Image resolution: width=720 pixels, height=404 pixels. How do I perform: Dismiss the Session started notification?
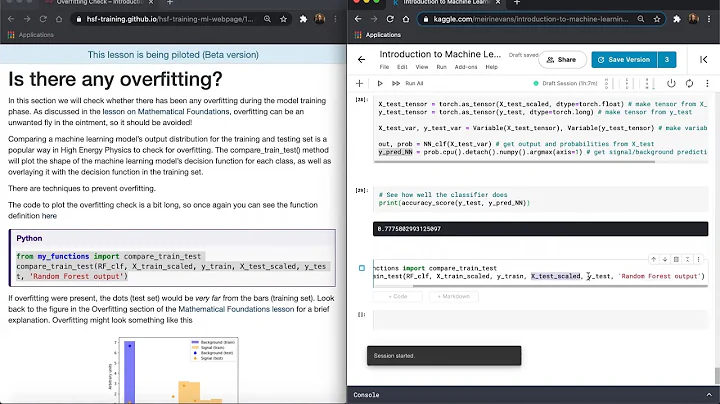(x=444, y=356)
